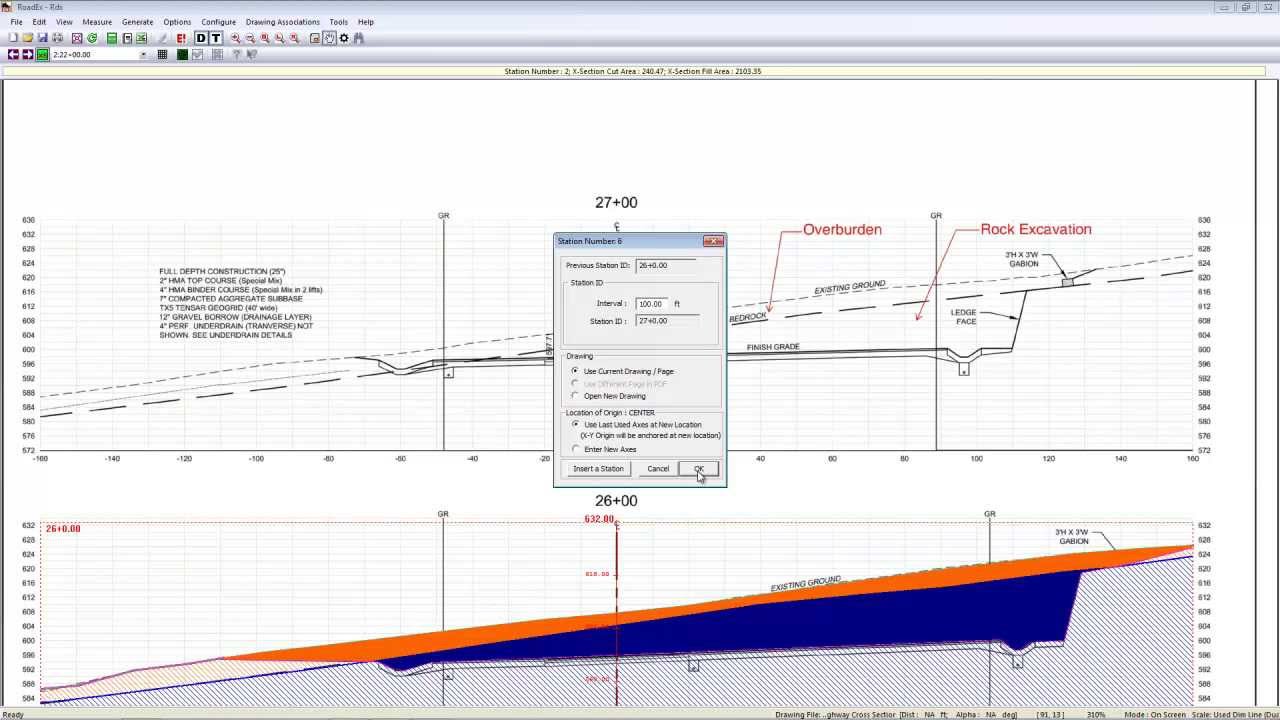Screen dimensions: 1280x720
Task: Select Enter New Axes radio button
Action: [603, 449]
